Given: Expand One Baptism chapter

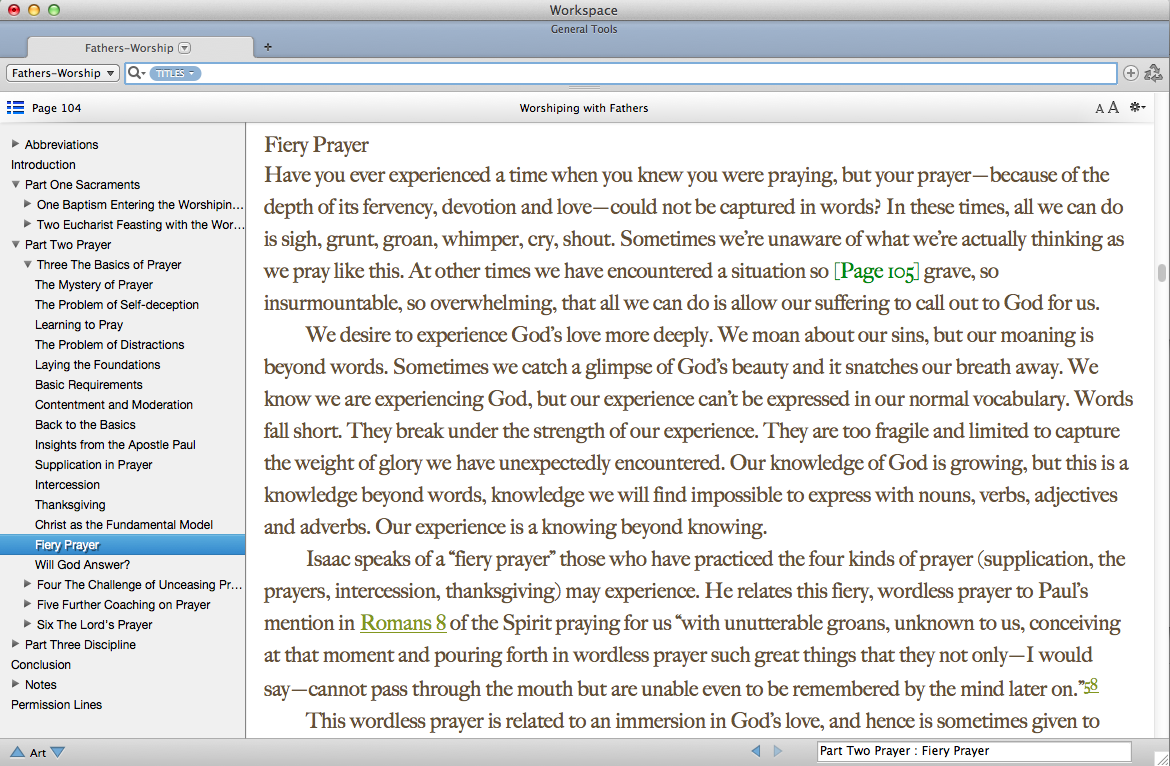Looking at the screenshot, I should click(x=28, y=204).
